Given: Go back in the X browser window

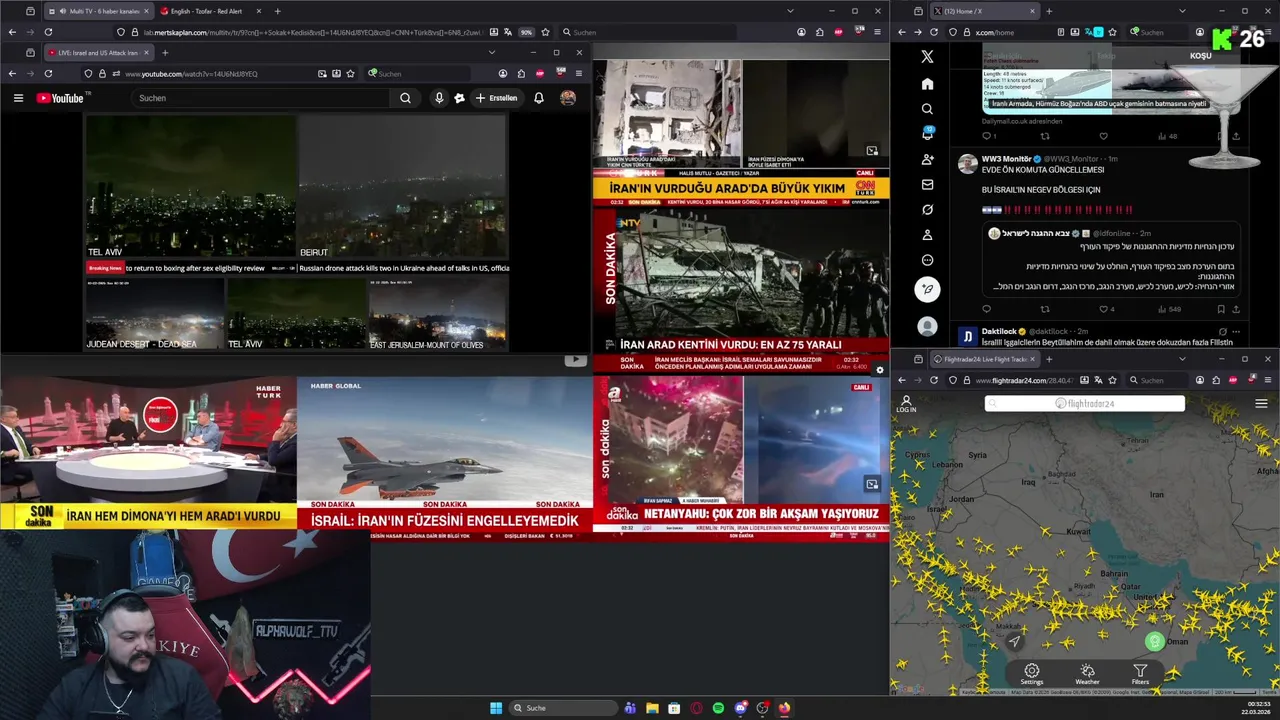Looking at the screenshot, I should tap(901, 32).
